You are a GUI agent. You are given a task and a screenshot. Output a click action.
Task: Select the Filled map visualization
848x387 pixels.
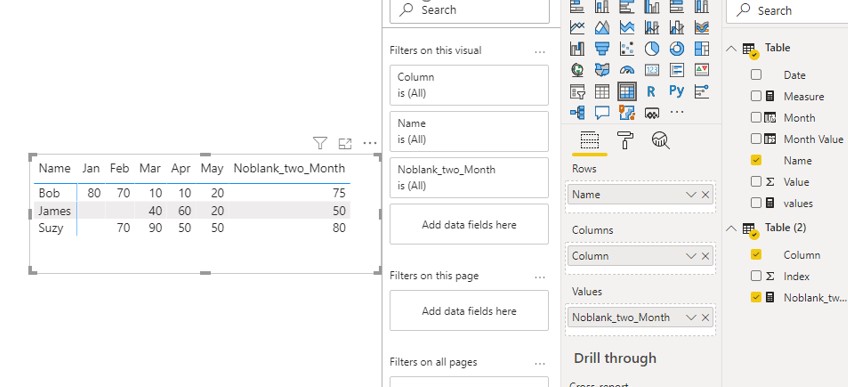click(x=602, y=70)
